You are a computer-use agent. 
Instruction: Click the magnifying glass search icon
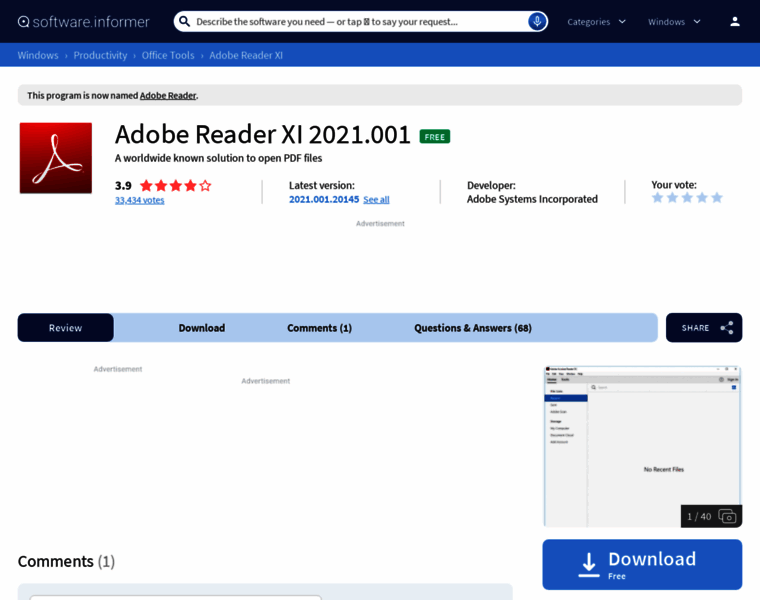pyautogui.click(x=184, y=21)
